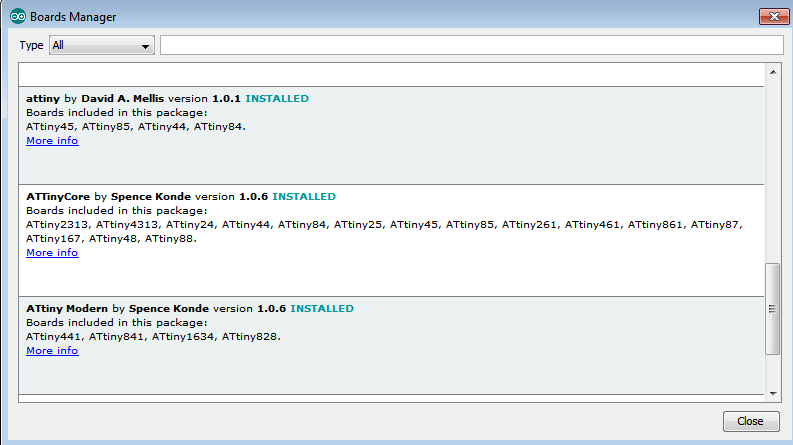Open More info link for ATtiny Modern package

52,350
